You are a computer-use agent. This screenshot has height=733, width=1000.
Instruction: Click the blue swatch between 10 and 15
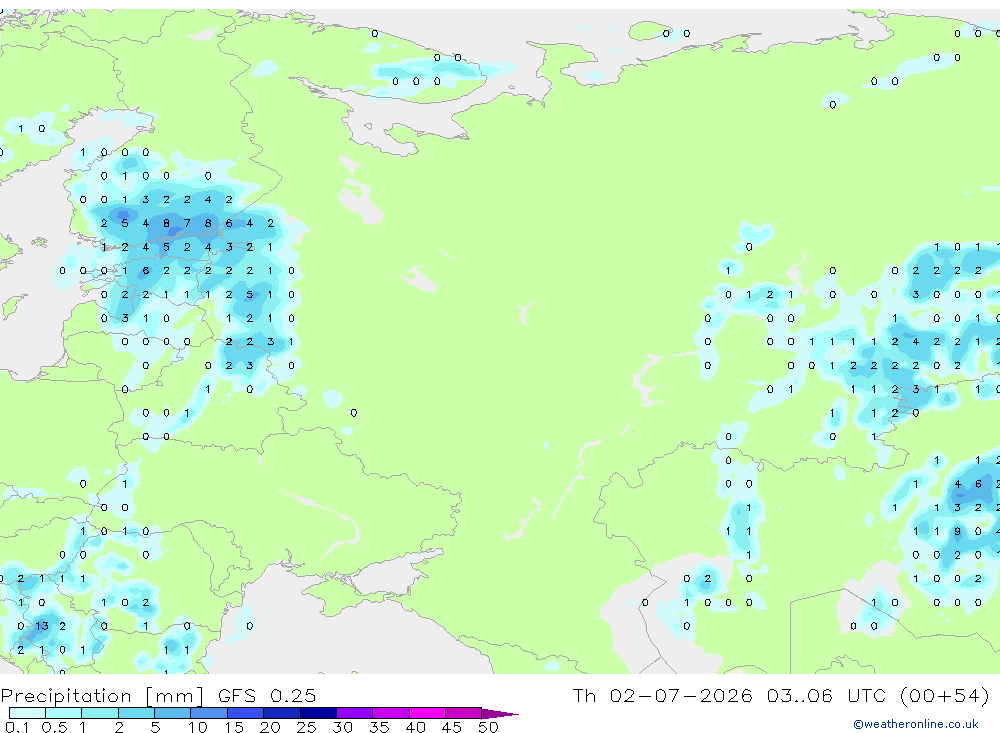(x=209, y=713)
